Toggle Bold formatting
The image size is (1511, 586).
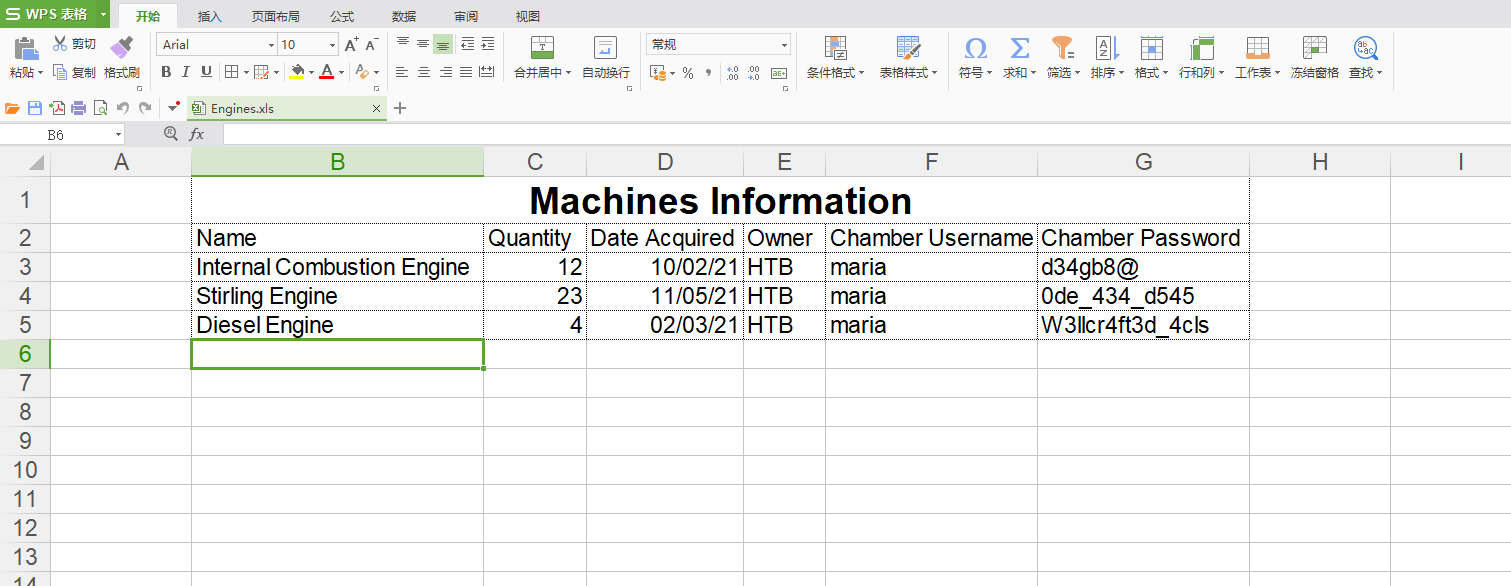[x=166, y=72]
